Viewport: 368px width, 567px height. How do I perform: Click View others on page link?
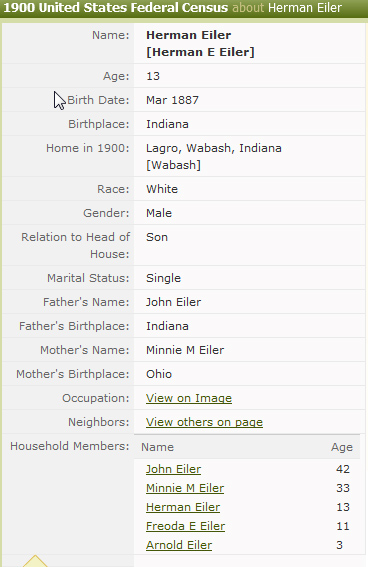click(x=204, y=422)
